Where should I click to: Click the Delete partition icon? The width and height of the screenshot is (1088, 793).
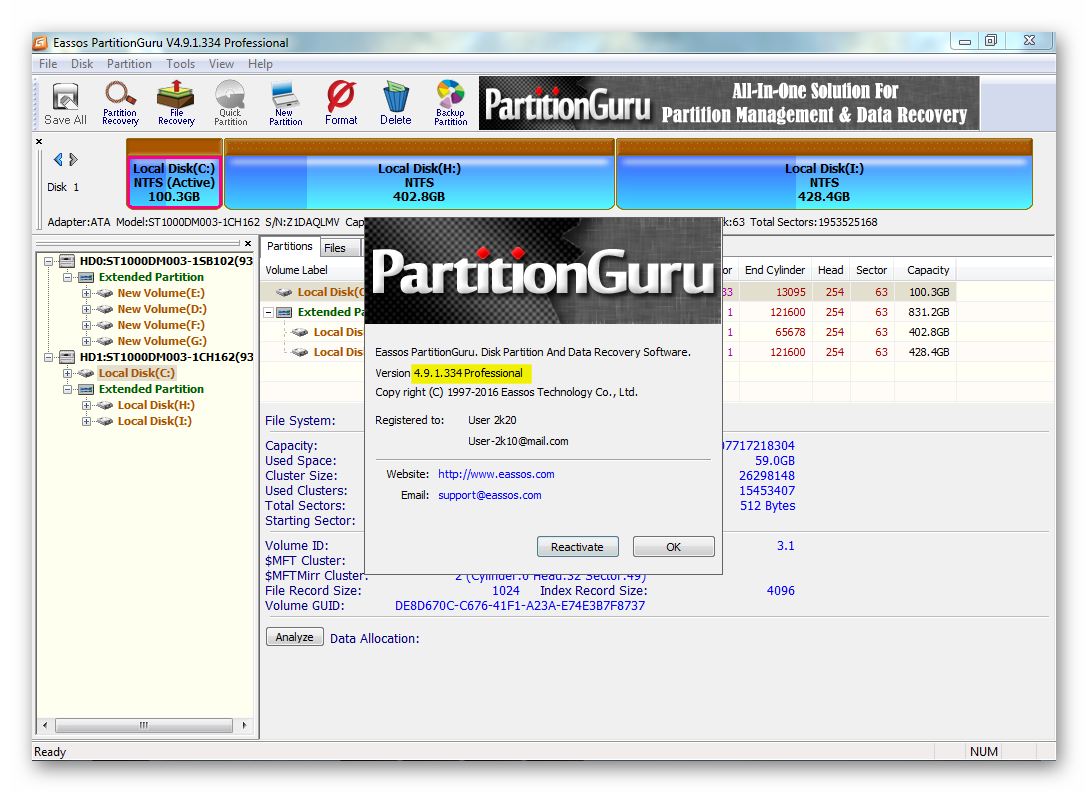click(396, 103)
